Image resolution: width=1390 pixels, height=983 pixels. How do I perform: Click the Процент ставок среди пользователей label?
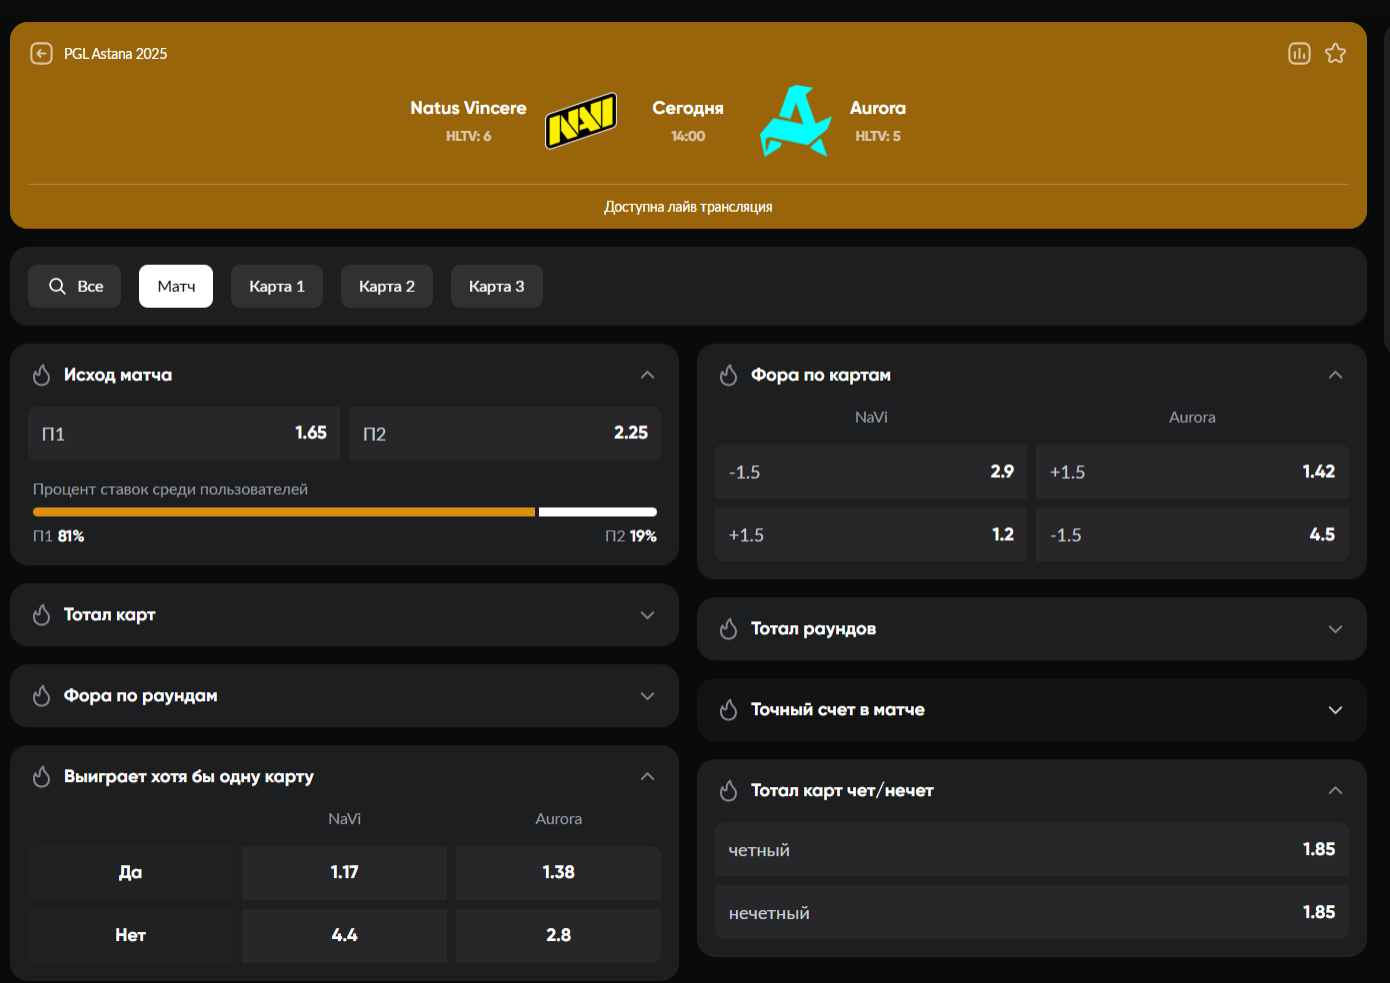click(x=170, y=489)
